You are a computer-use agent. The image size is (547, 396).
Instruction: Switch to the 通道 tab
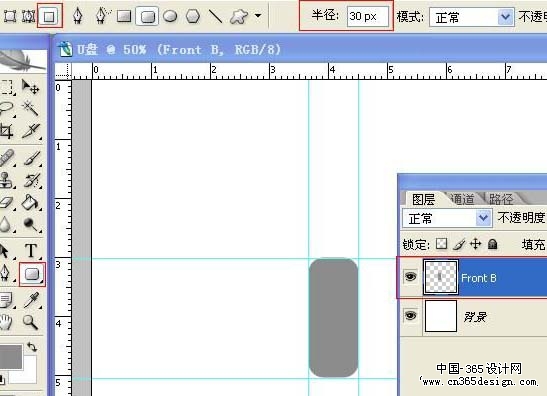click(463, 199)
